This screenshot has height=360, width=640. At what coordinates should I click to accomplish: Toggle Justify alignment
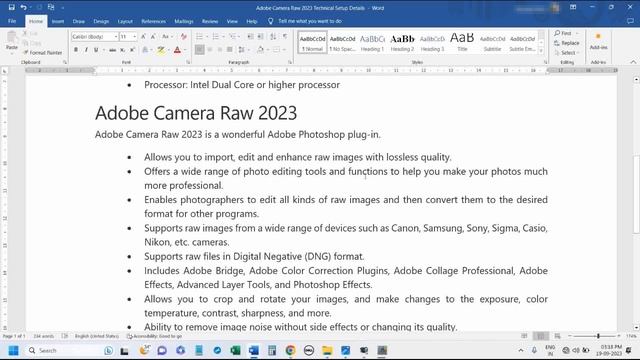tap(229, 50)
